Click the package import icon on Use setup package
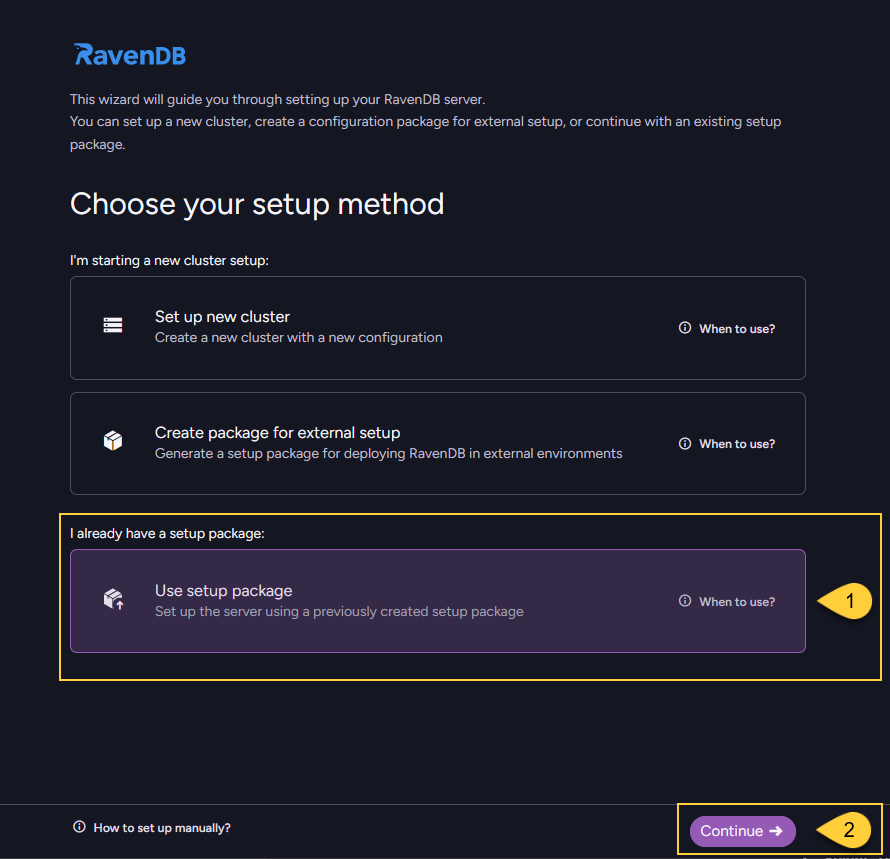 pos(112,598)
